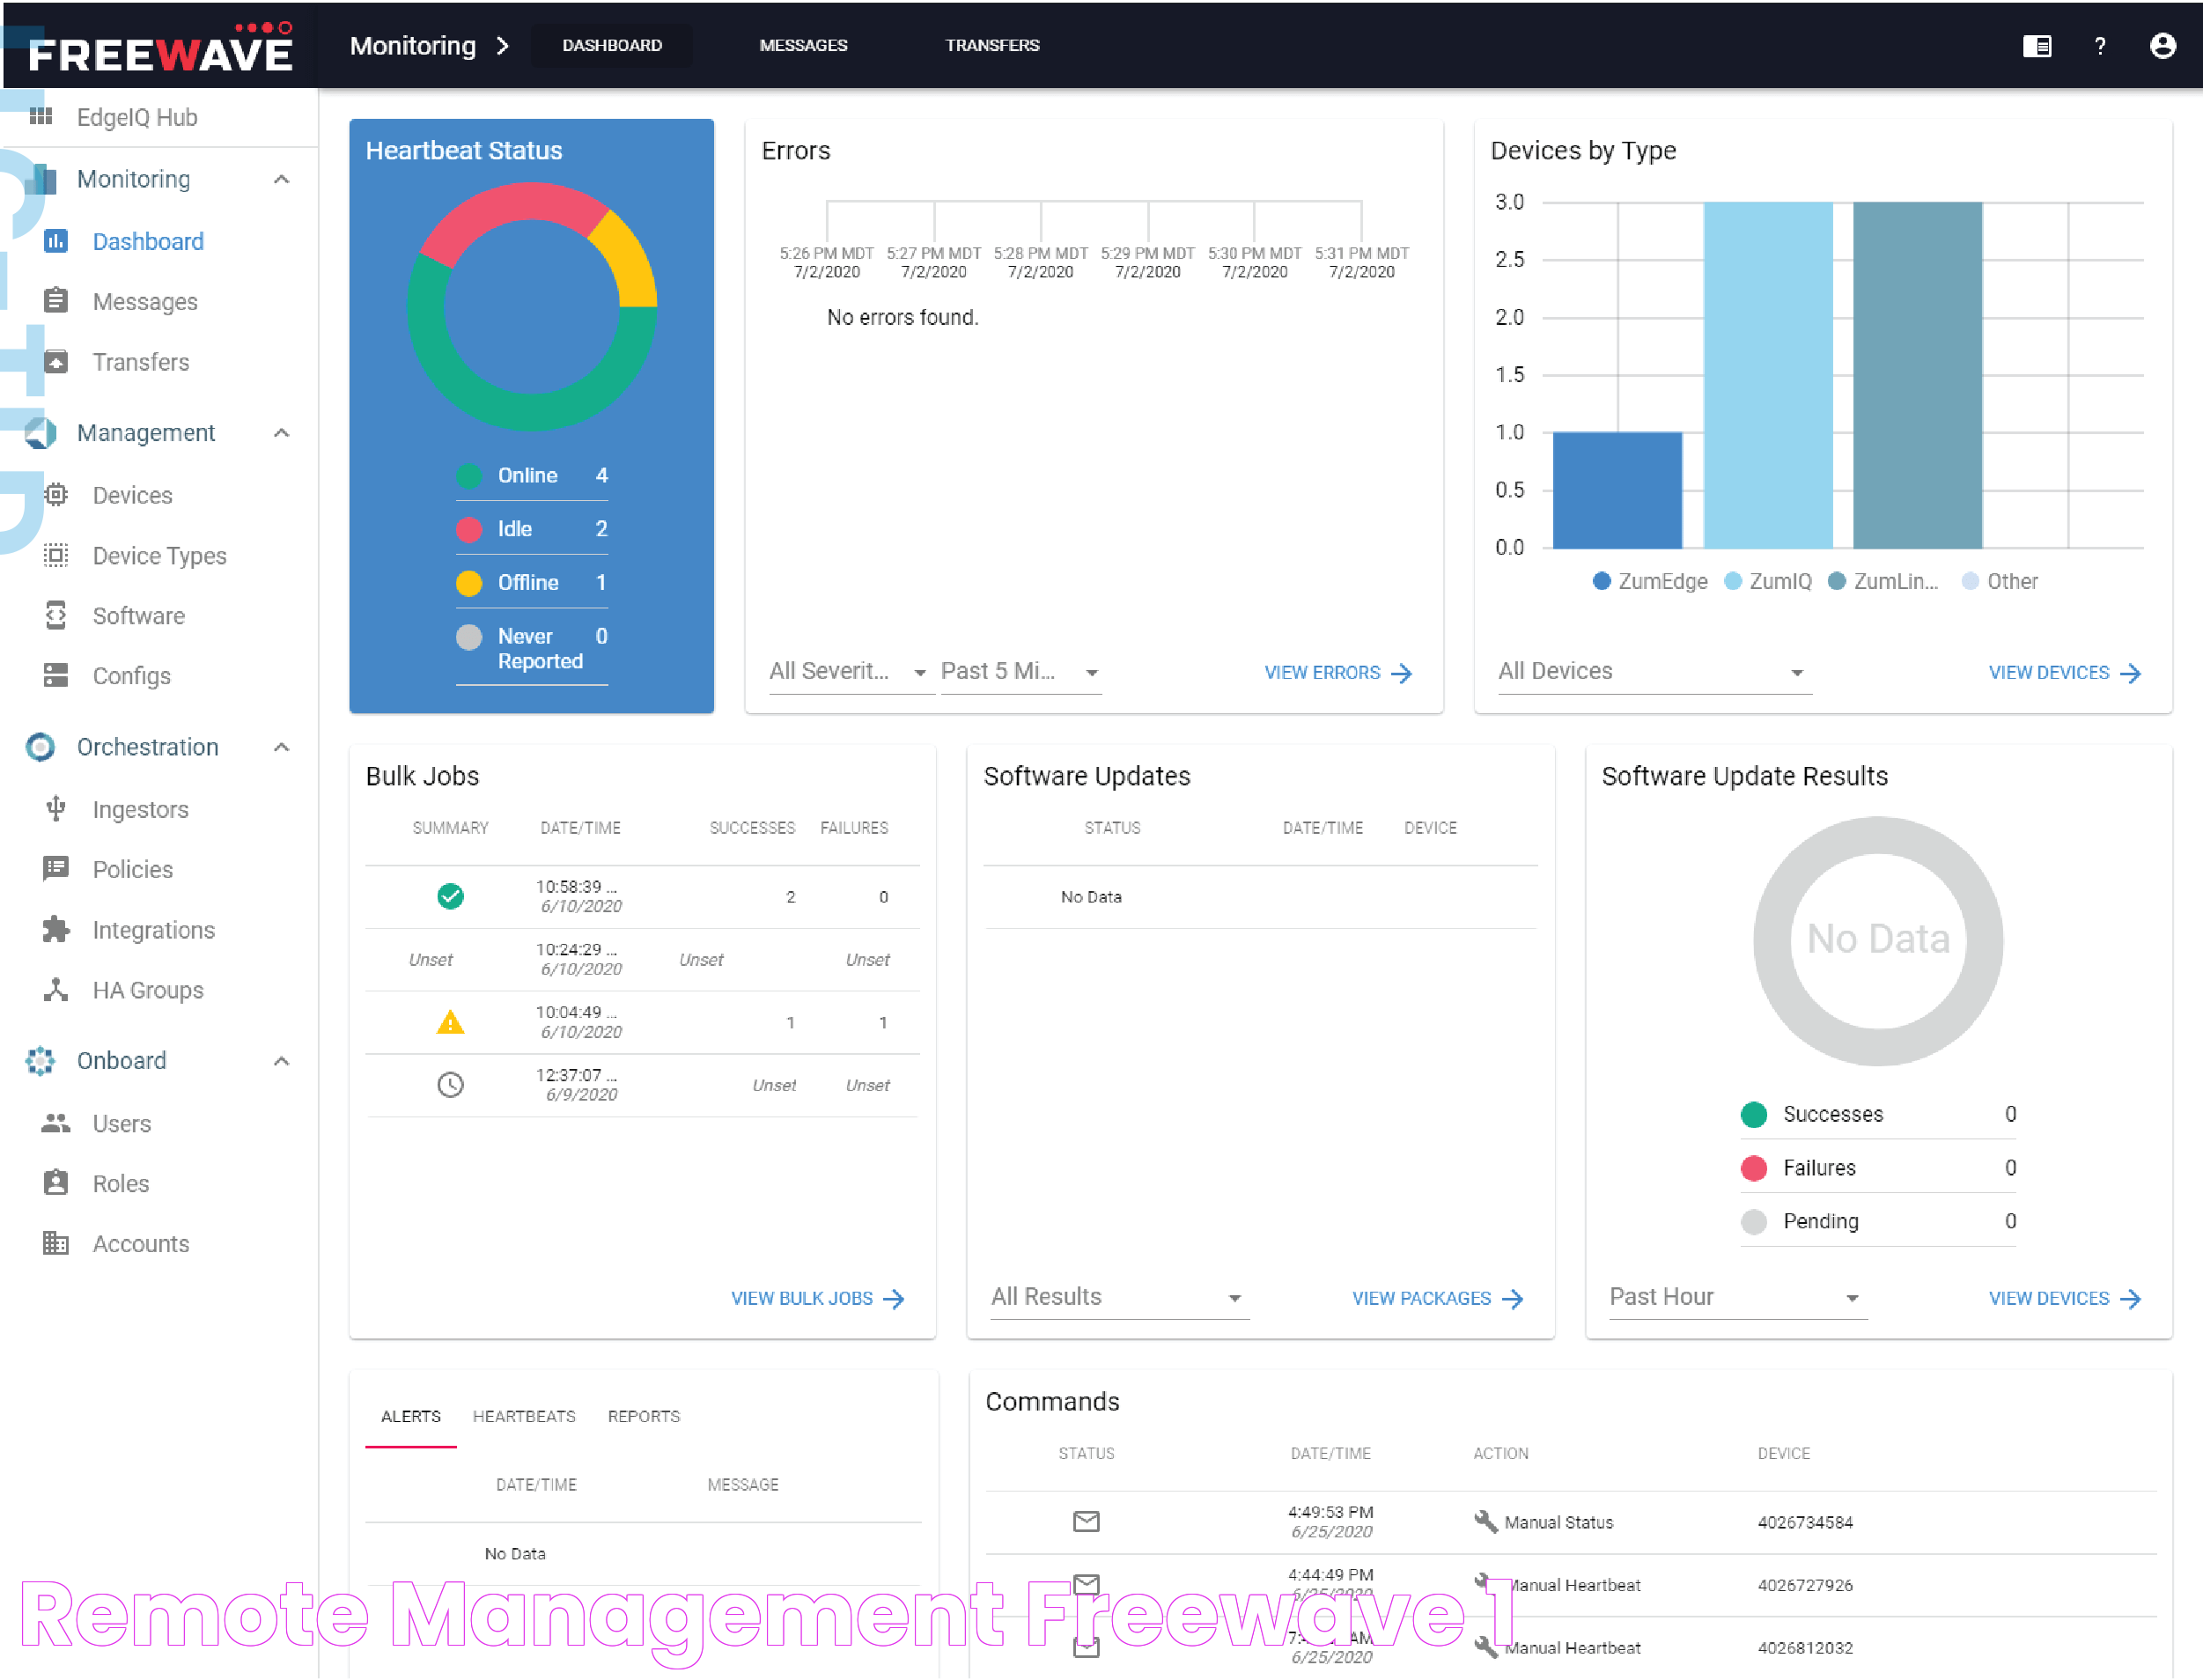Open the Ingestors section in Orchestration
Image resolution: width=2203 pixels, height=1680 pixels.
(139, 808)
